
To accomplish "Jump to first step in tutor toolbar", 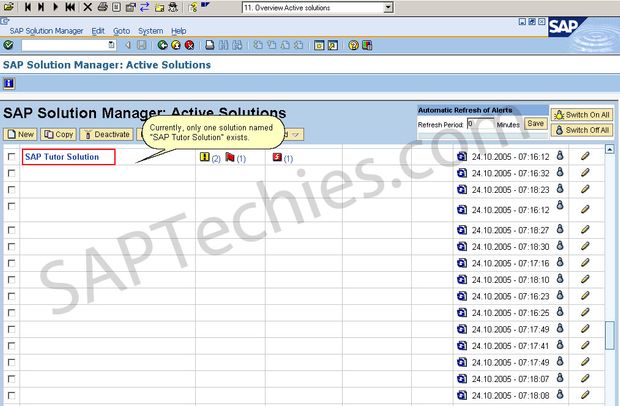I will (70, 7).
